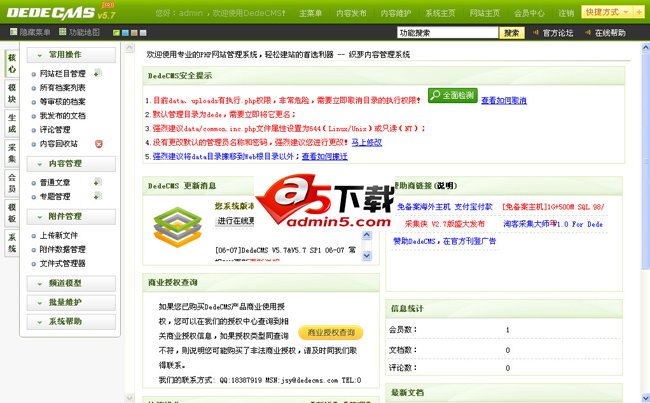
Task: Switch to the 模板 side tab
Action: pos(12,213)
